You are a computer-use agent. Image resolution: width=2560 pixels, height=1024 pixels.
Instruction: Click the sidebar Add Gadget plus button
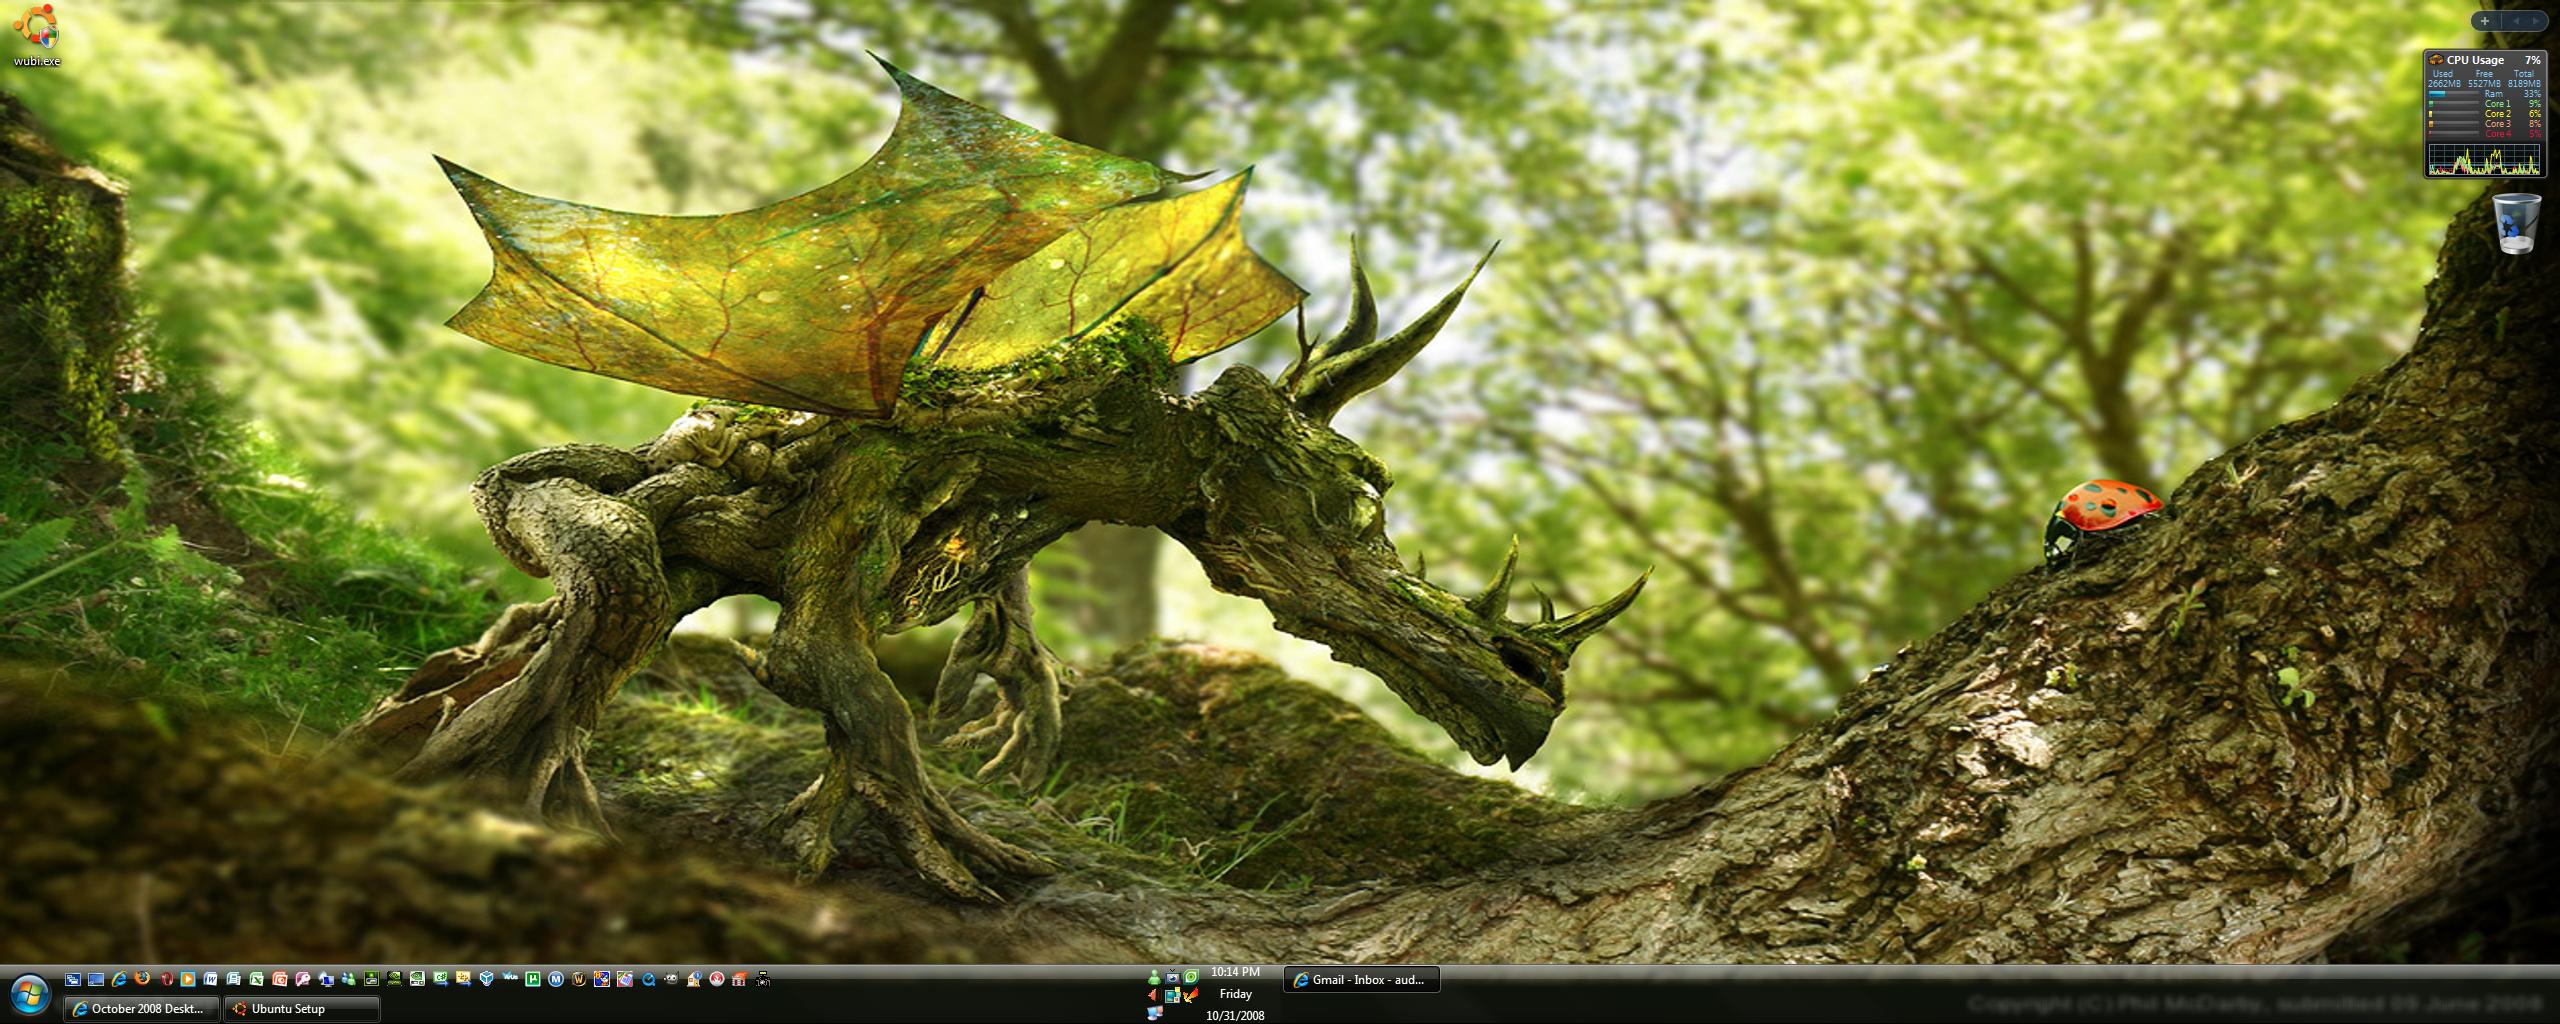tap(2485, 21)
